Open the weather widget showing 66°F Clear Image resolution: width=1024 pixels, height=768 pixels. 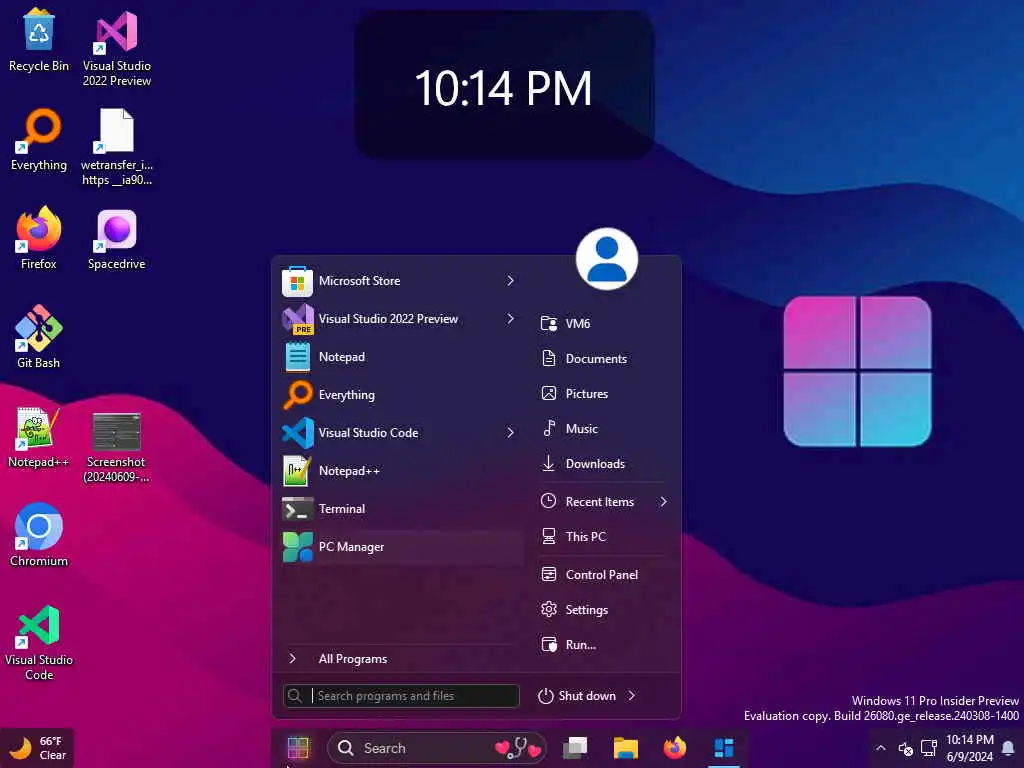pyautogui.click(x=37, y=748)
